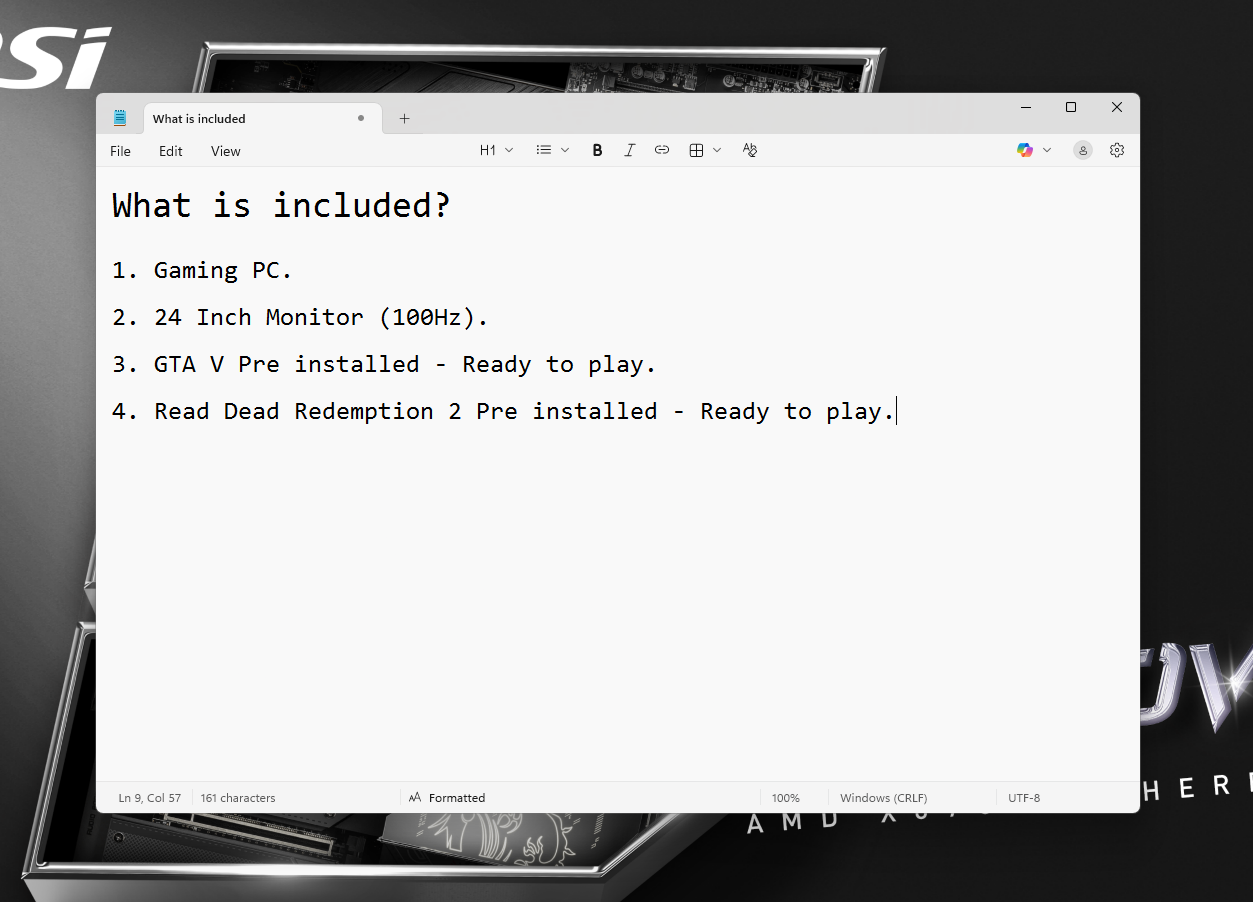This screenshot has width=1253, height=902.
Task: Open the account profile icon
Action: click(x=1083, y=150)
